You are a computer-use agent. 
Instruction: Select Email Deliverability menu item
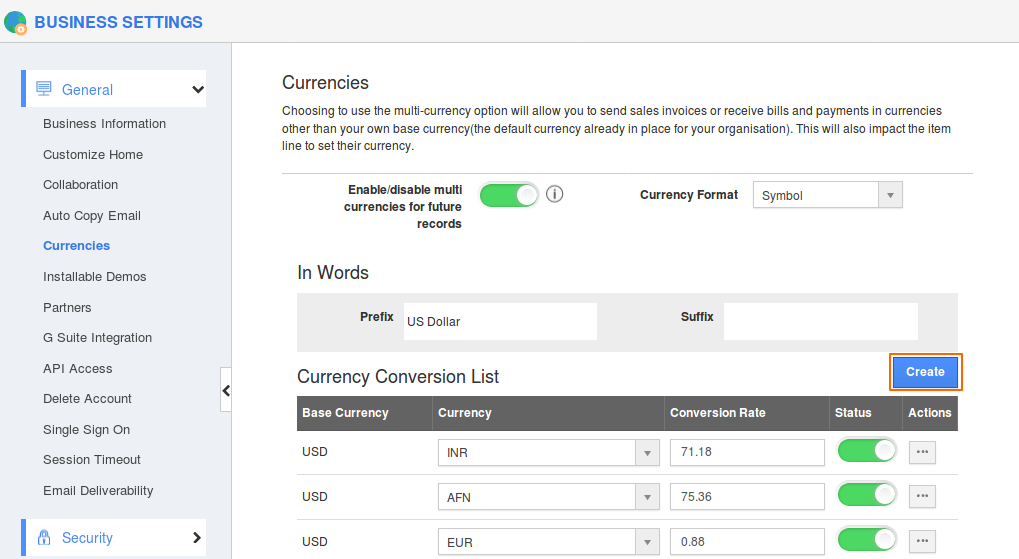tap(98, 491)
